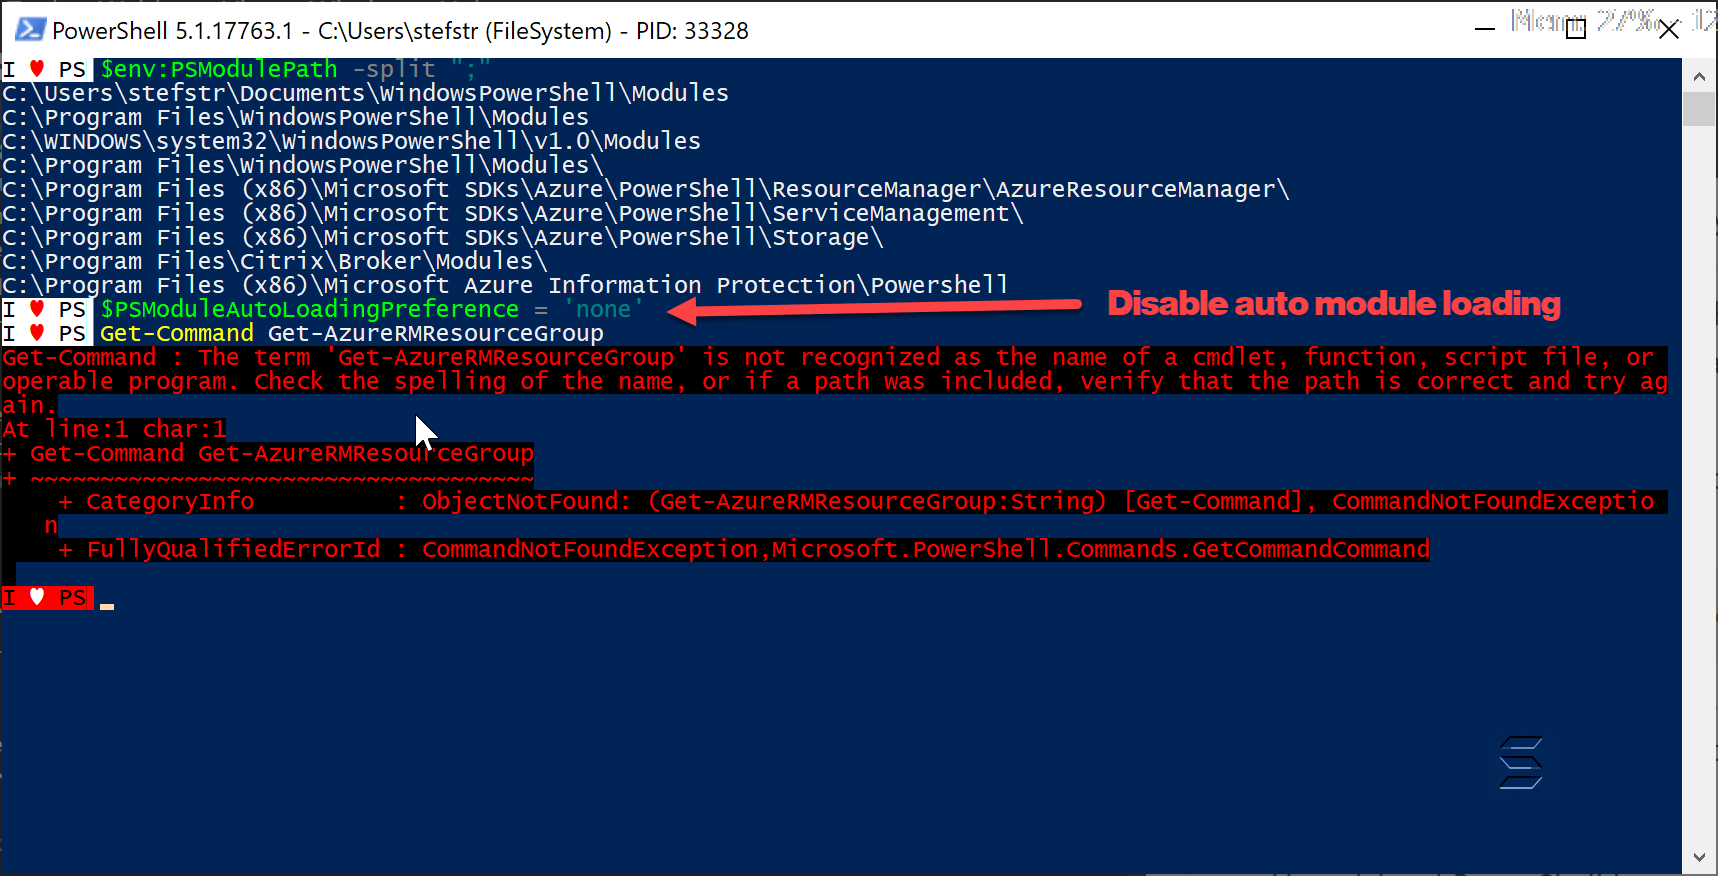Click the heart icon on the last empty prompt
Image resolution: width=1718 pixels, height=876 pixels.
coord(38,597)
